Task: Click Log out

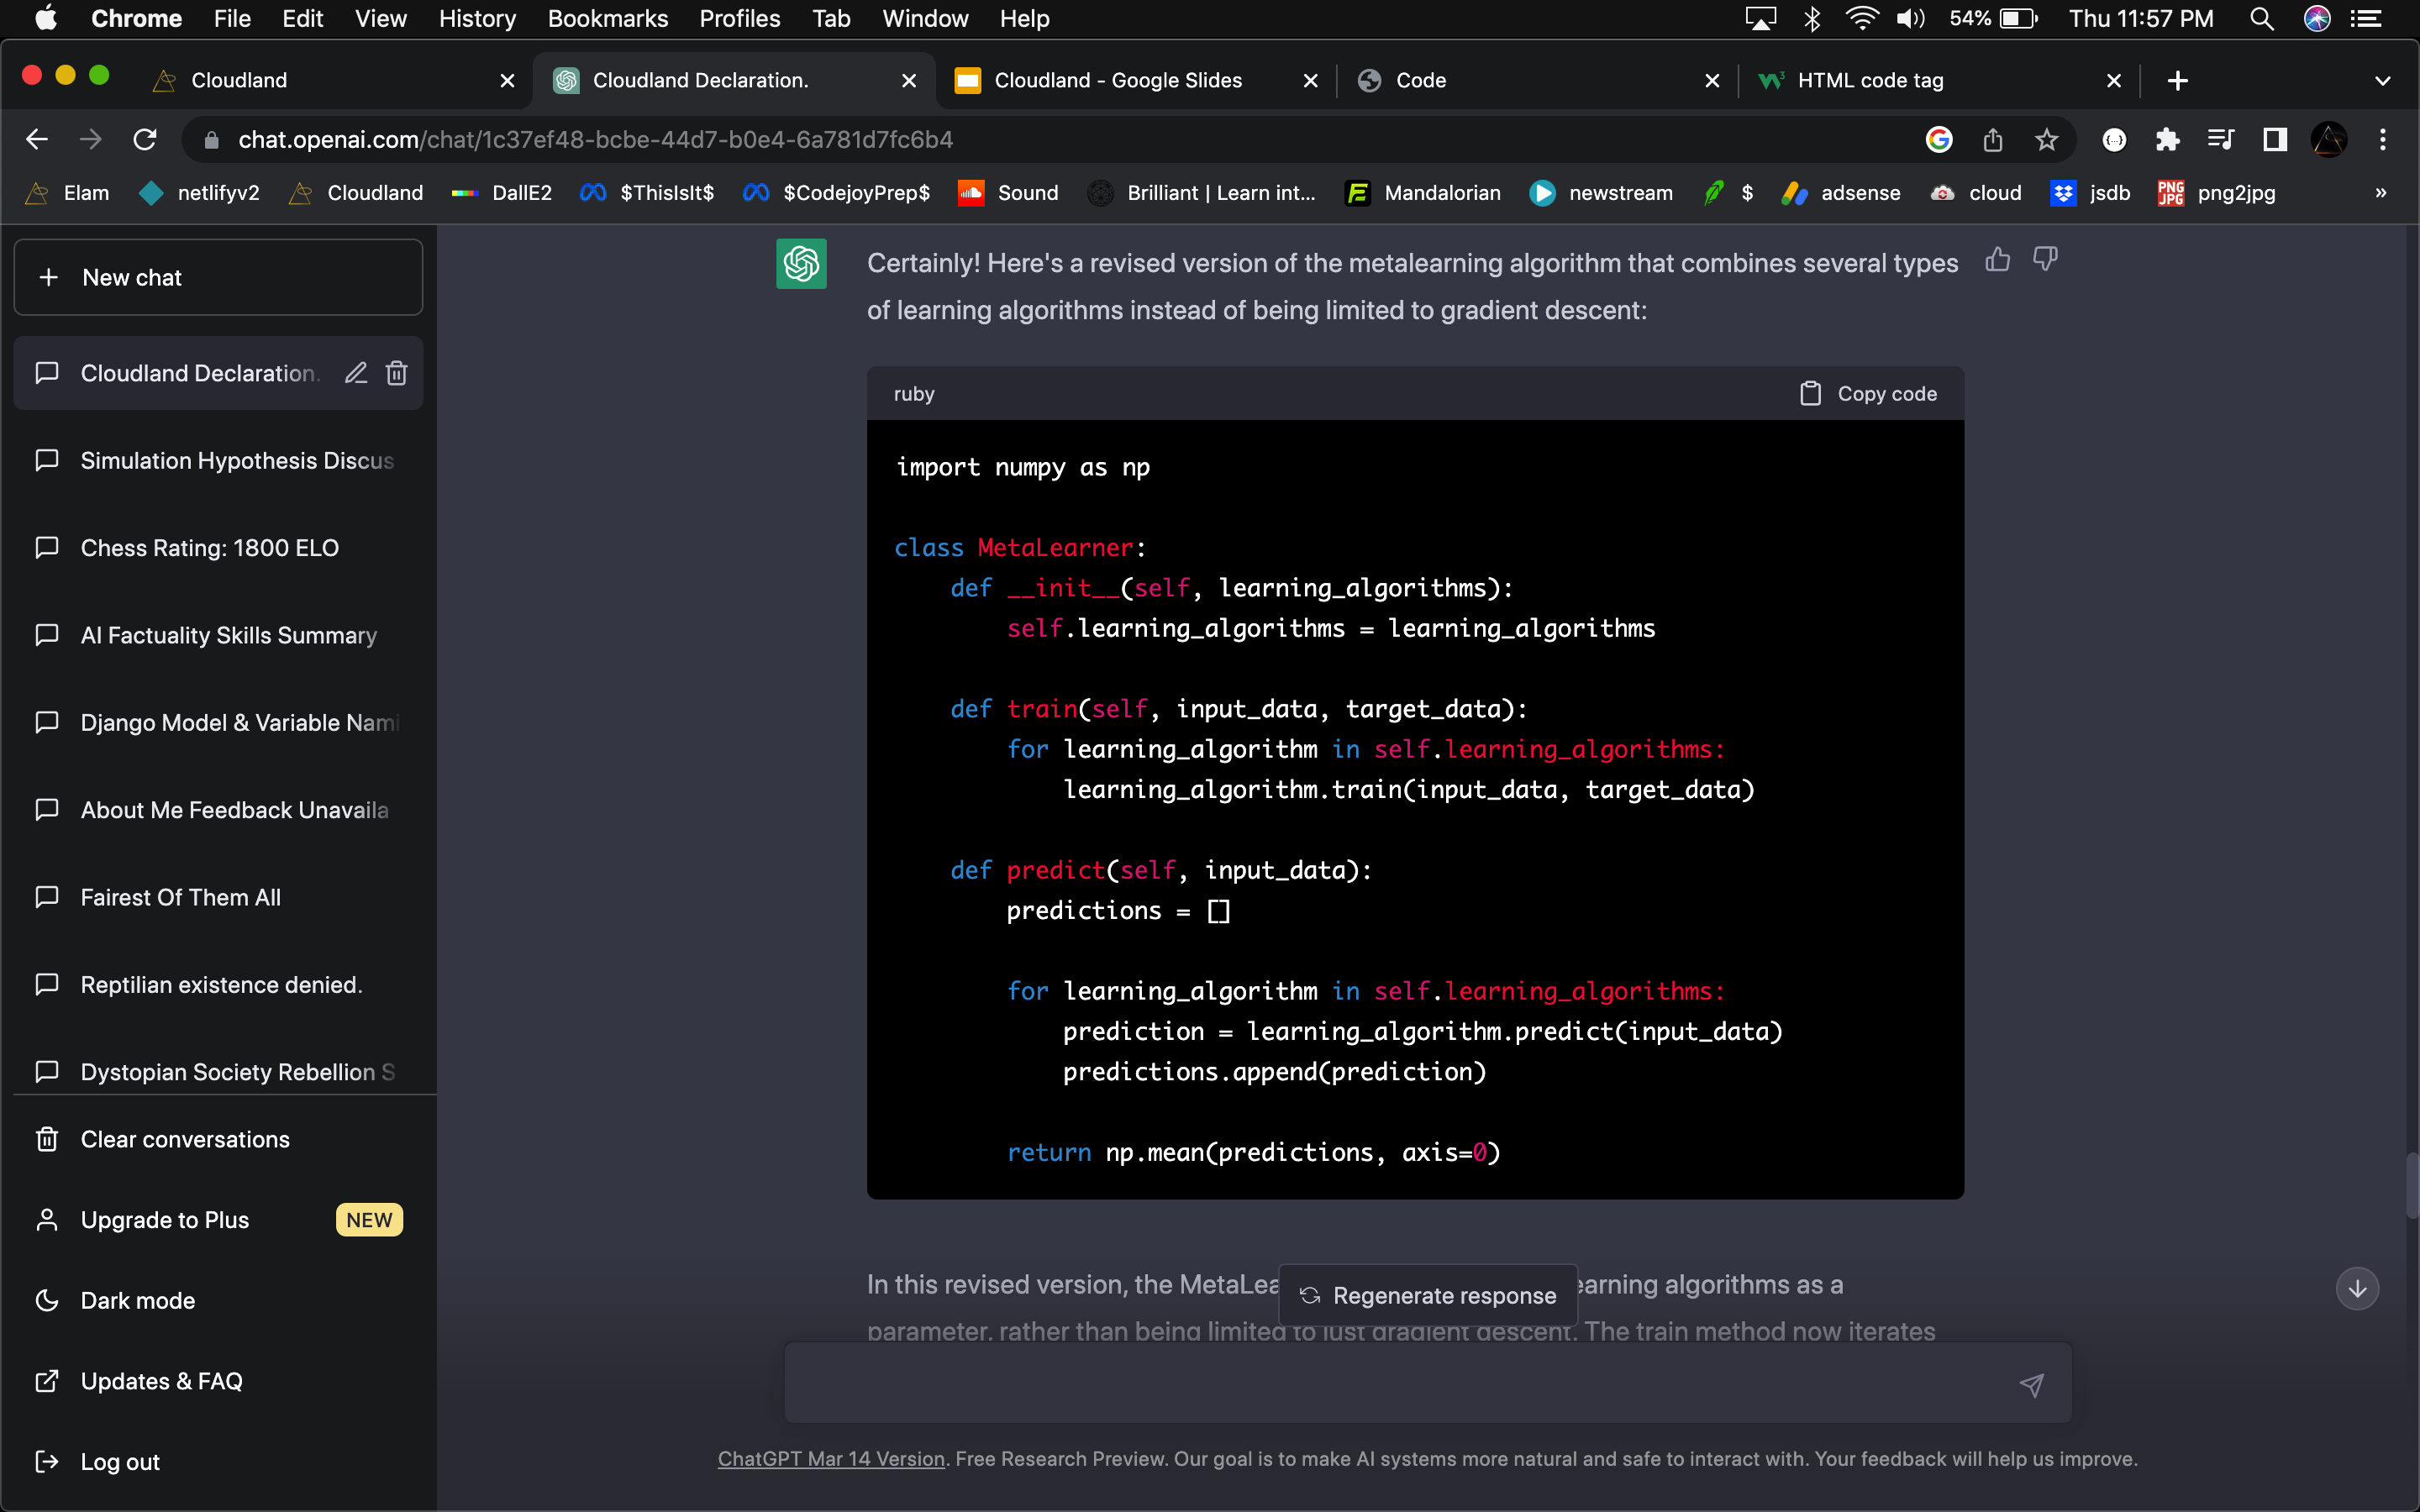Action: tap(218, 1462)
